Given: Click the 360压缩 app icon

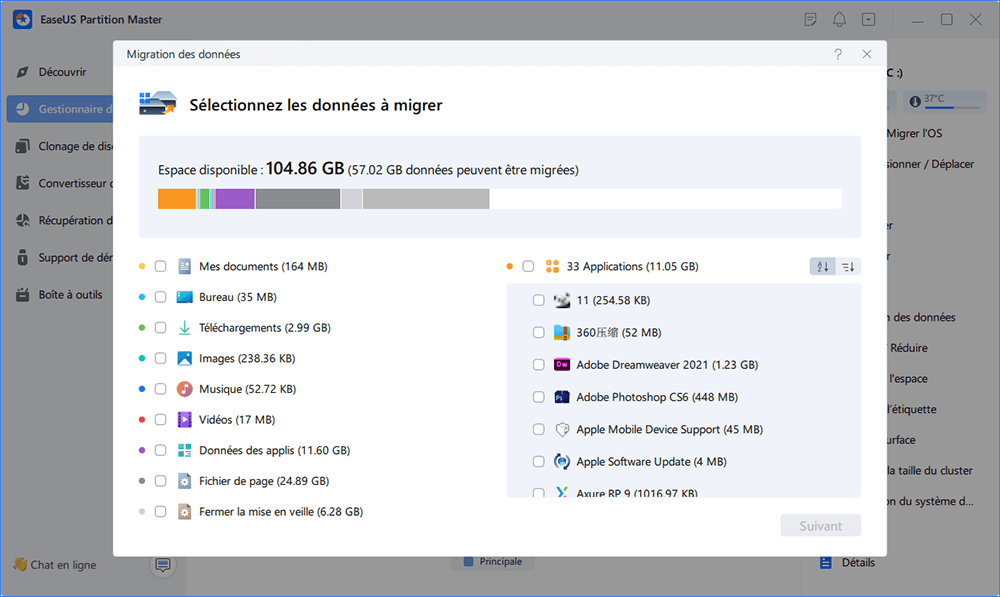Looking at the screenshot, I should (x=561, y=332).
